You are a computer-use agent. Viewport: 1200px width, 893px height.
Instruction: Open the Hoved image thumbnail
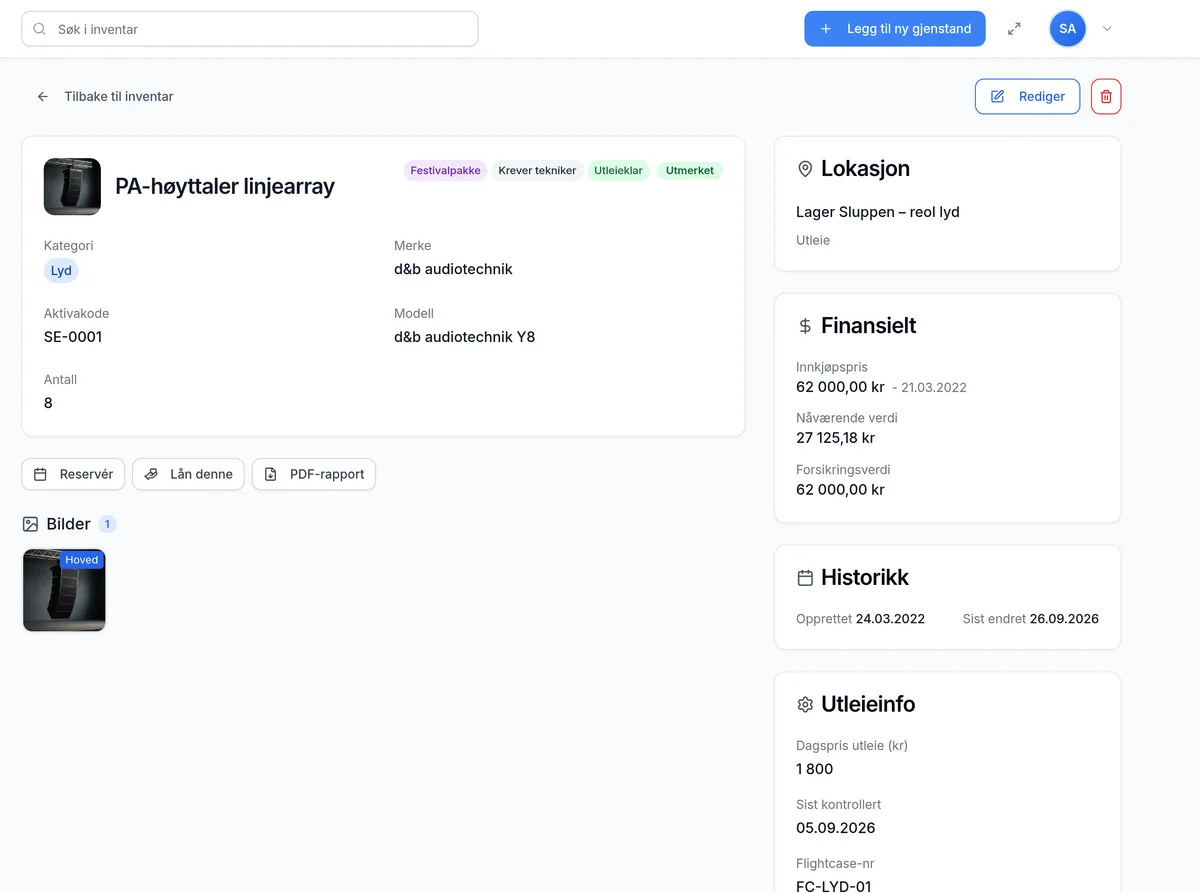64,590
